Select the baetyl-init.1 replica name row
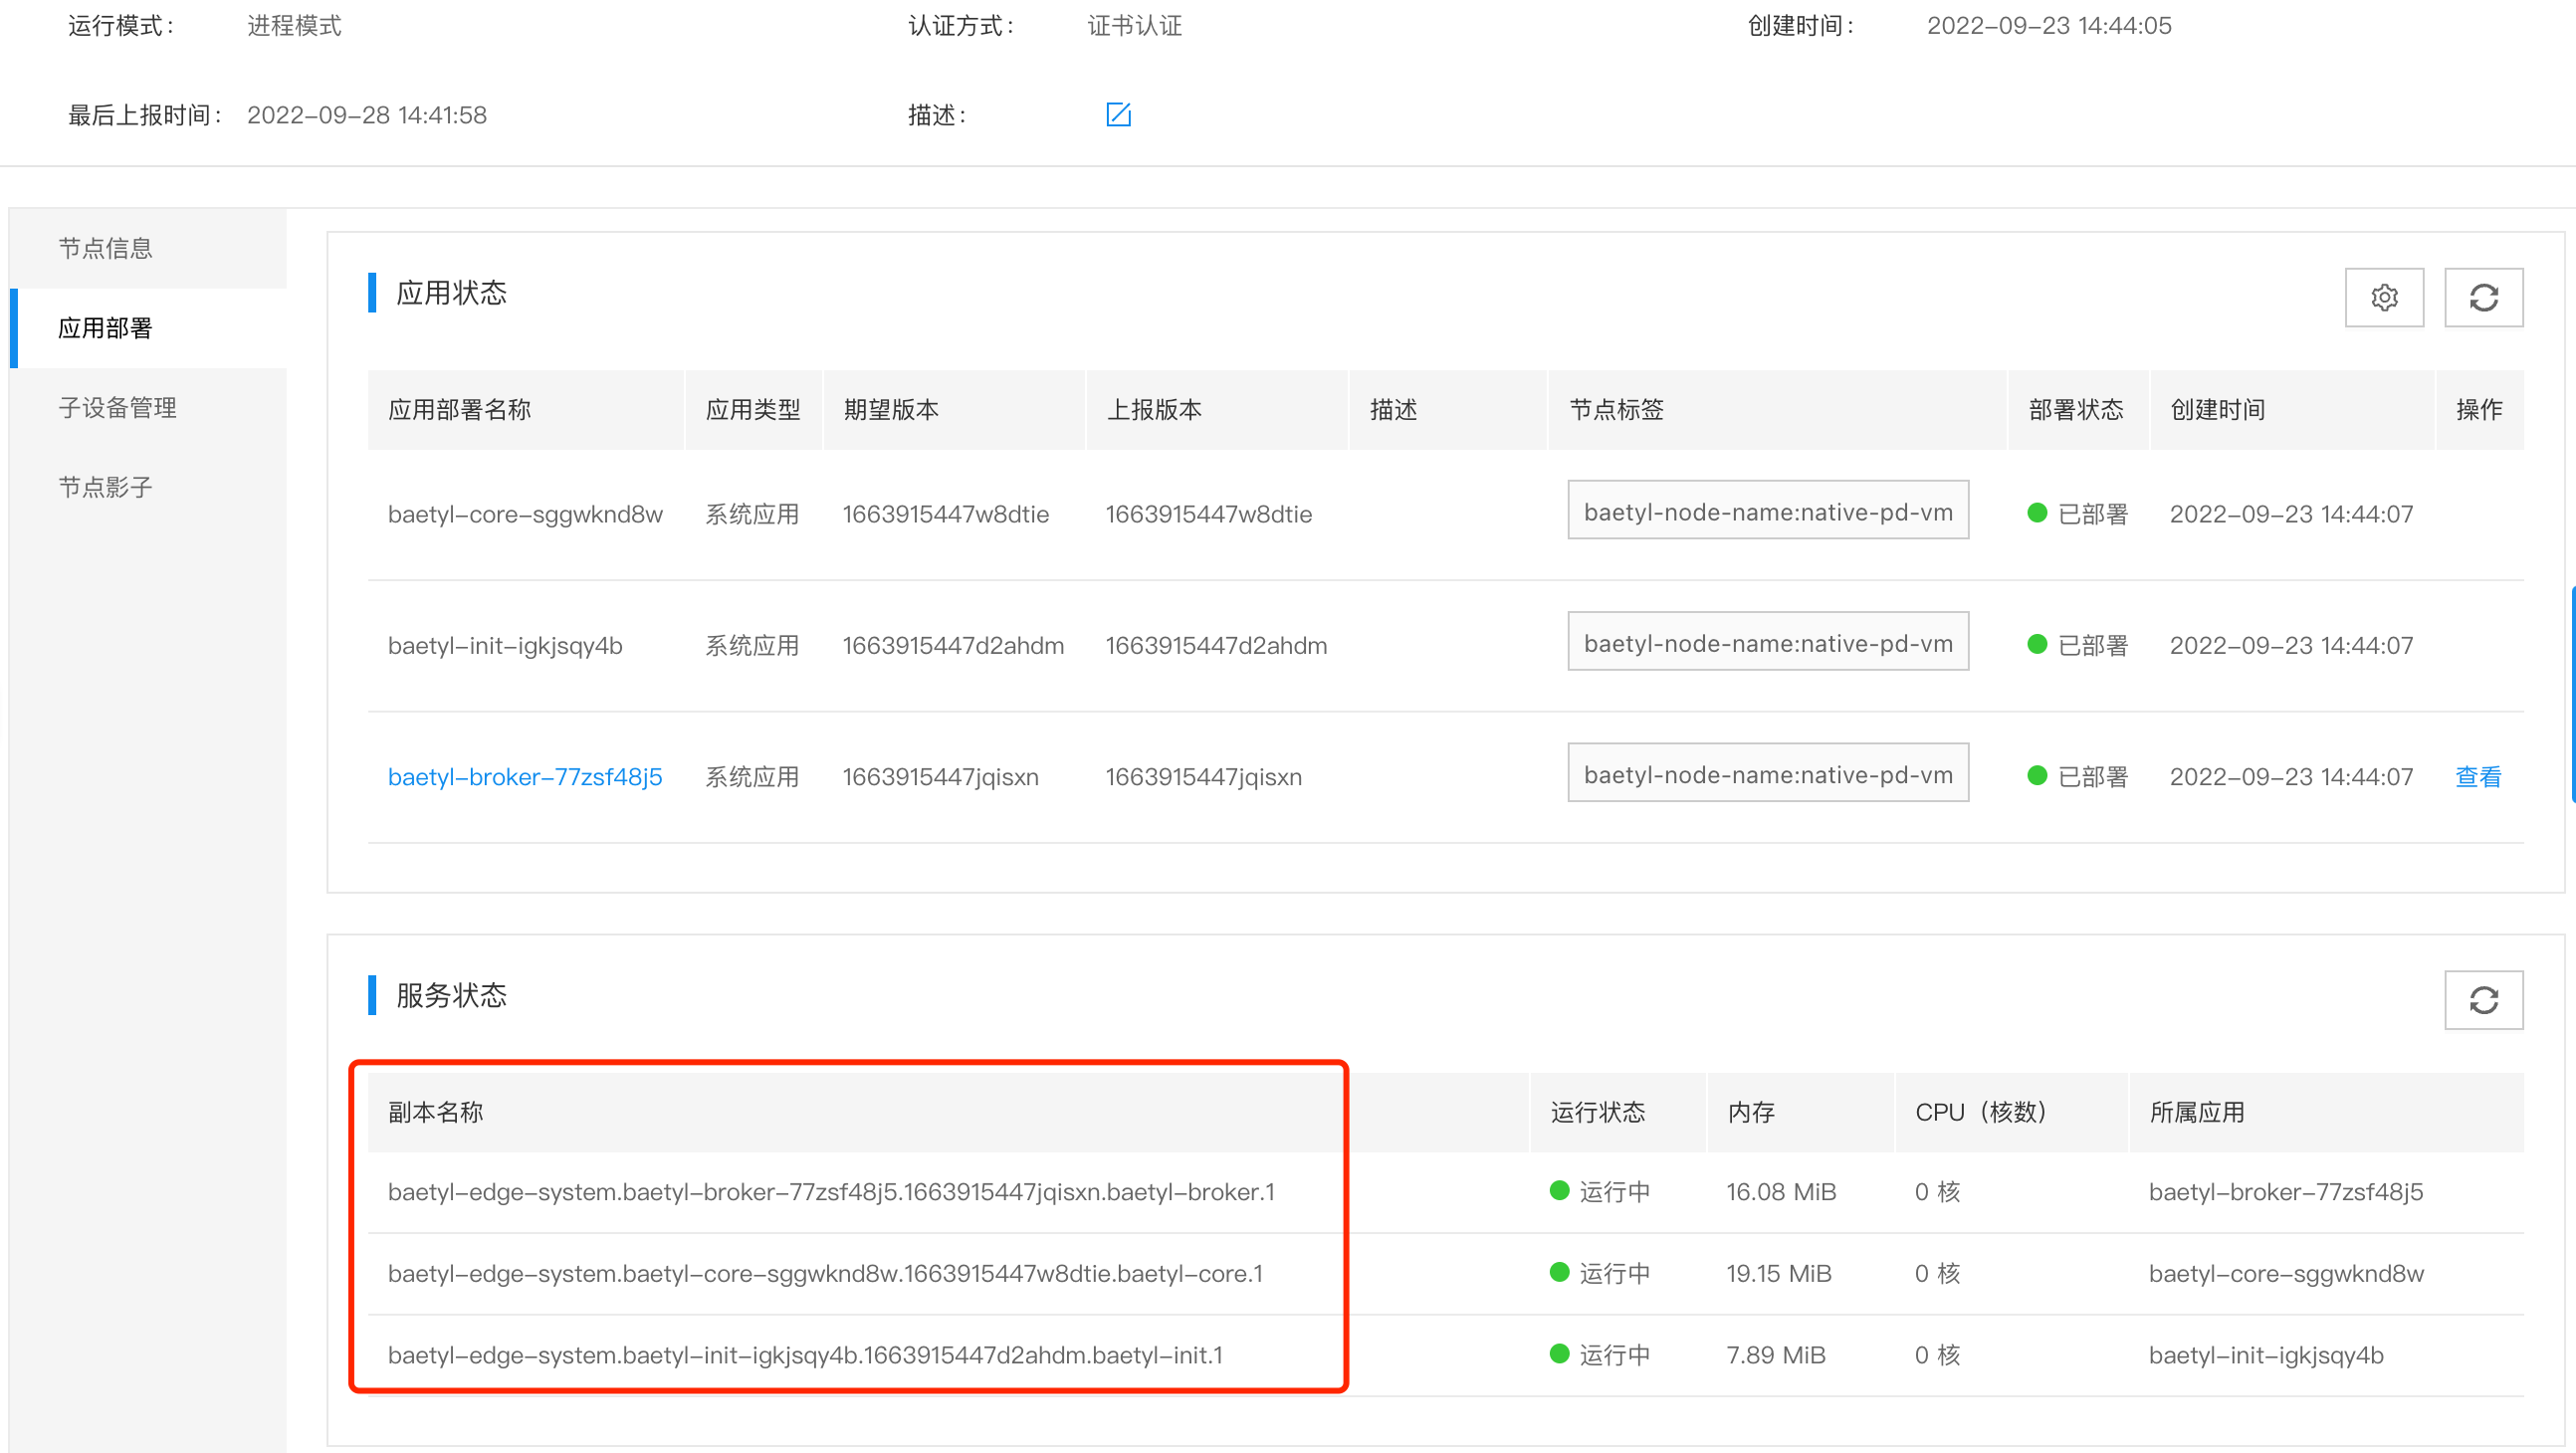Image resolution: width=2576 pixels, height=1453 pixels. (x=805, y=1356)
